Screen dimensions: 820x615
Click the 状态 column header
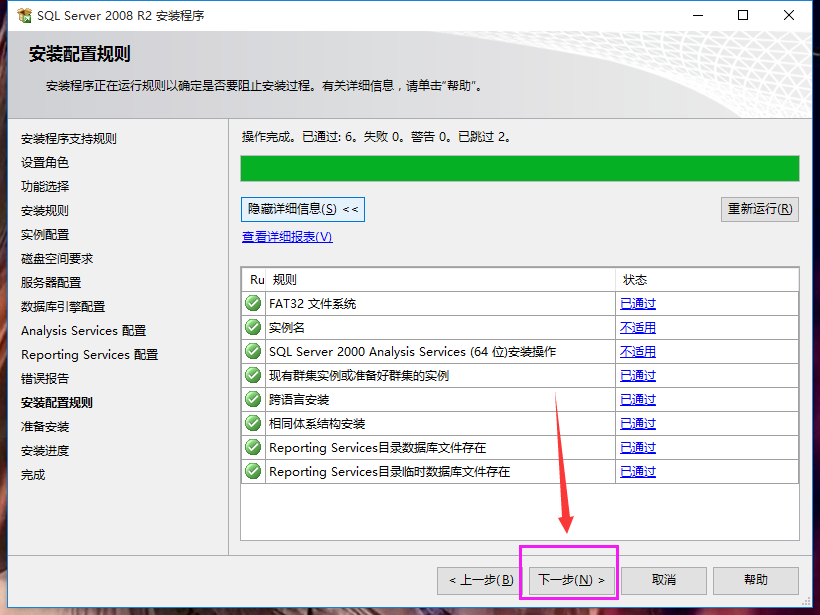707,280
